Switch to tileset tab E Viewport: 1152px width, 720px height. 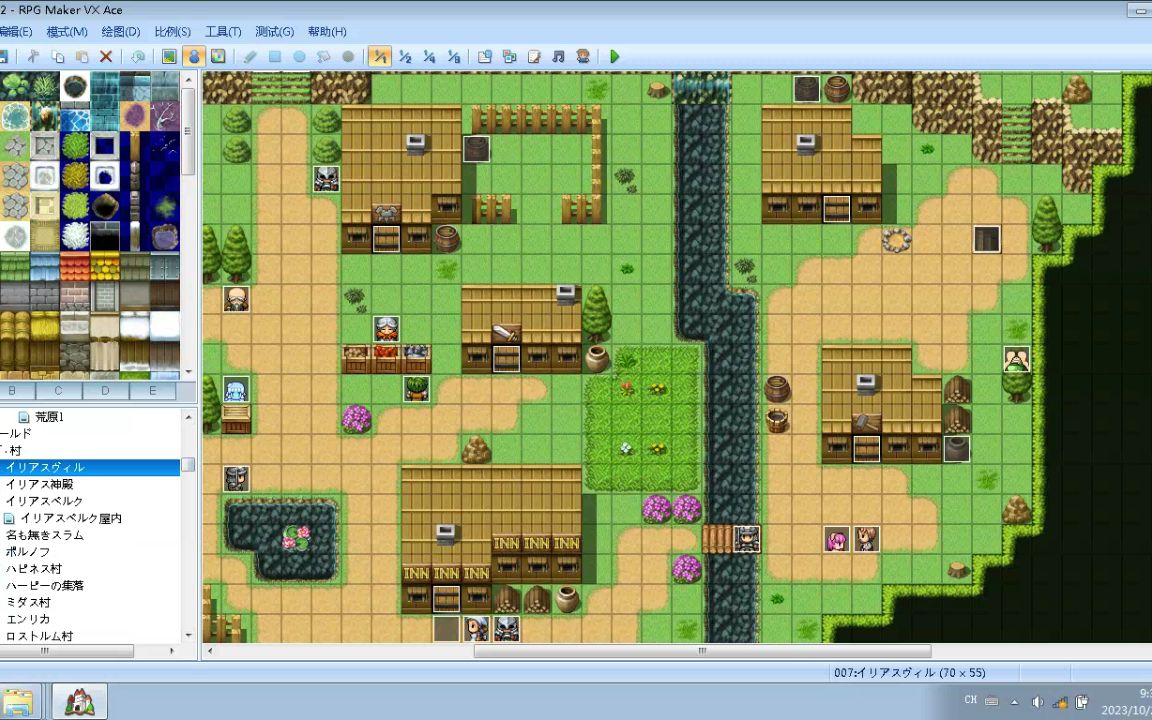click(152, 391)
